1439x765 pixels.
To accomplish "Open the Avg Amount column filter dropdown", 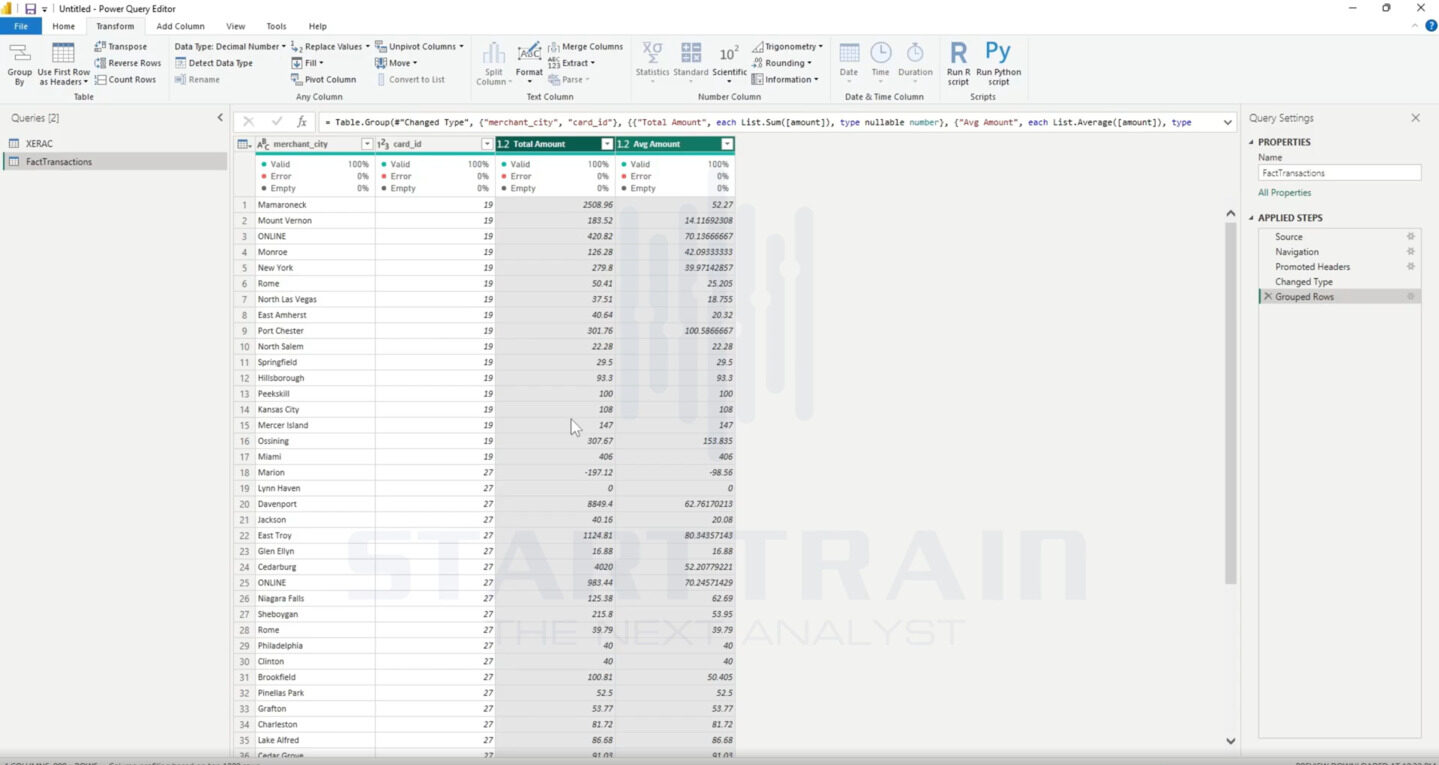I will coord(727,144).
